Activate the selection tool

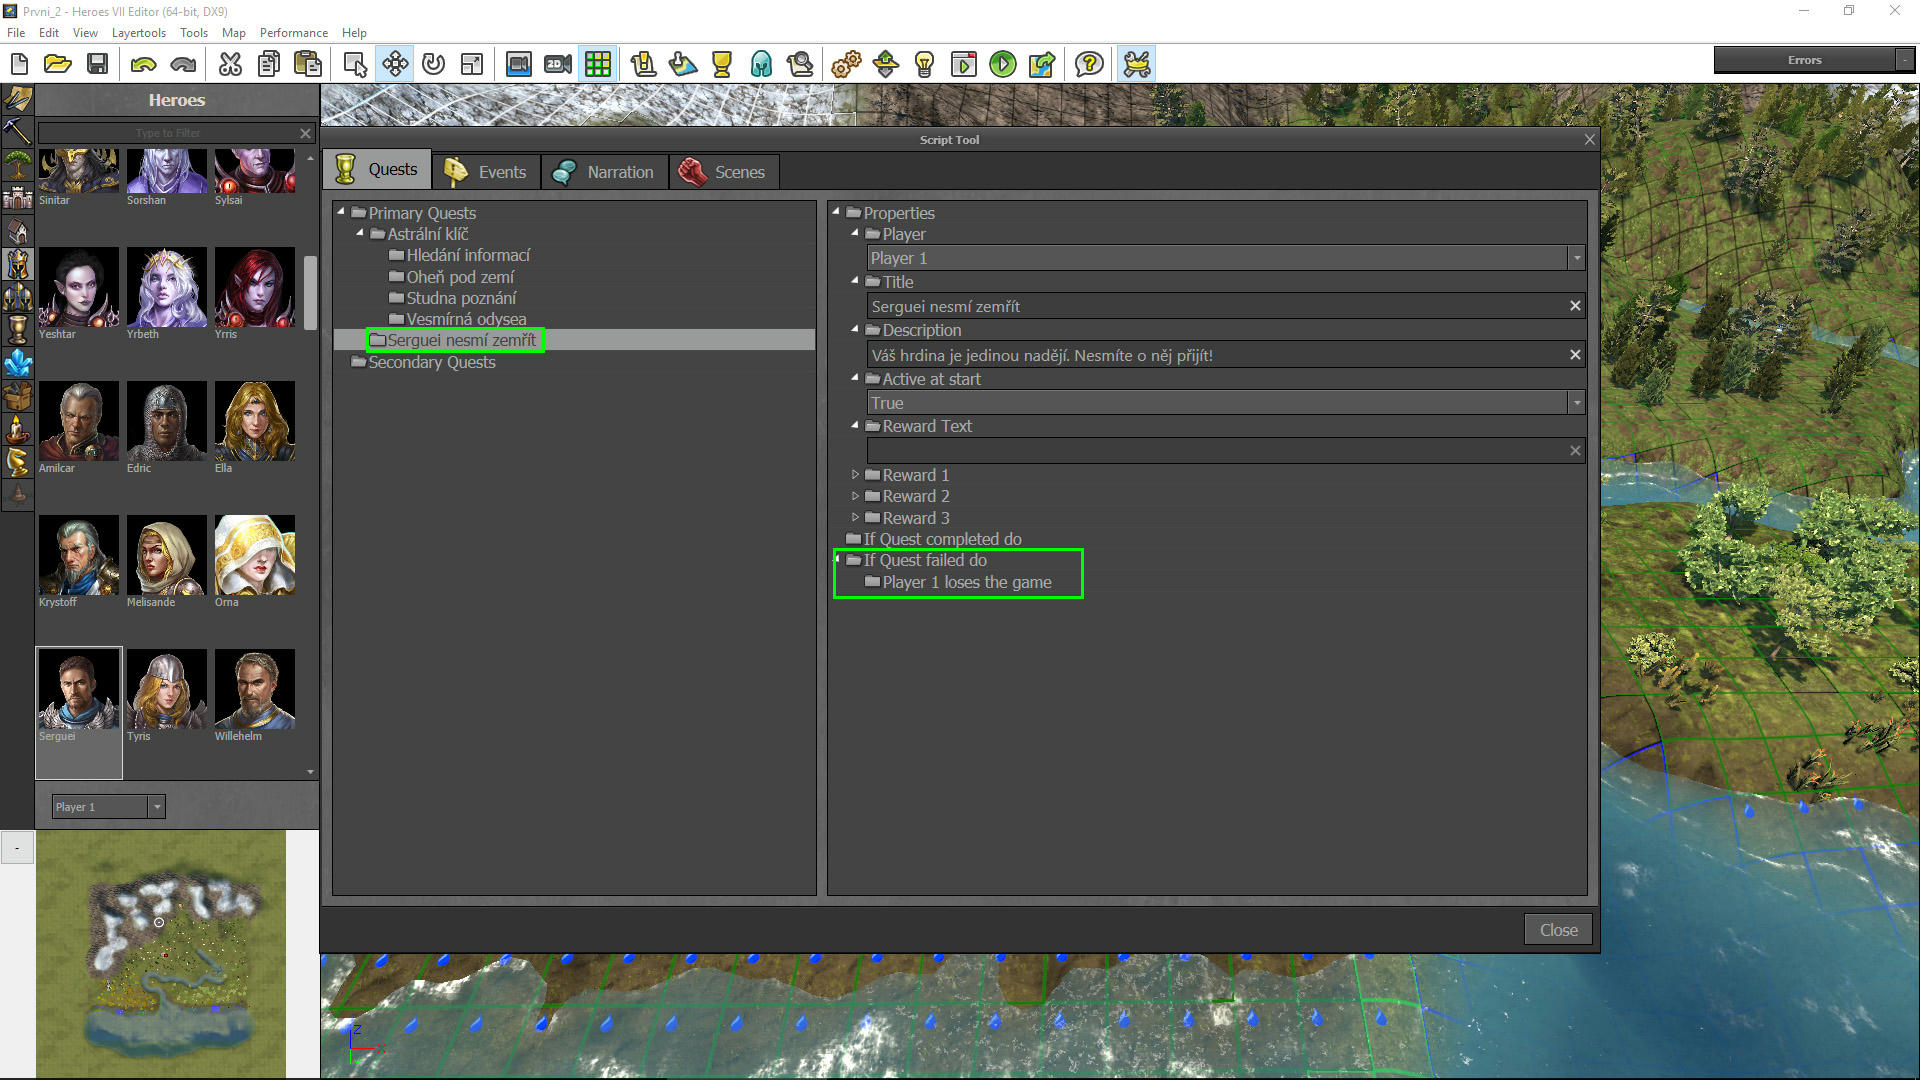(355, 64)
